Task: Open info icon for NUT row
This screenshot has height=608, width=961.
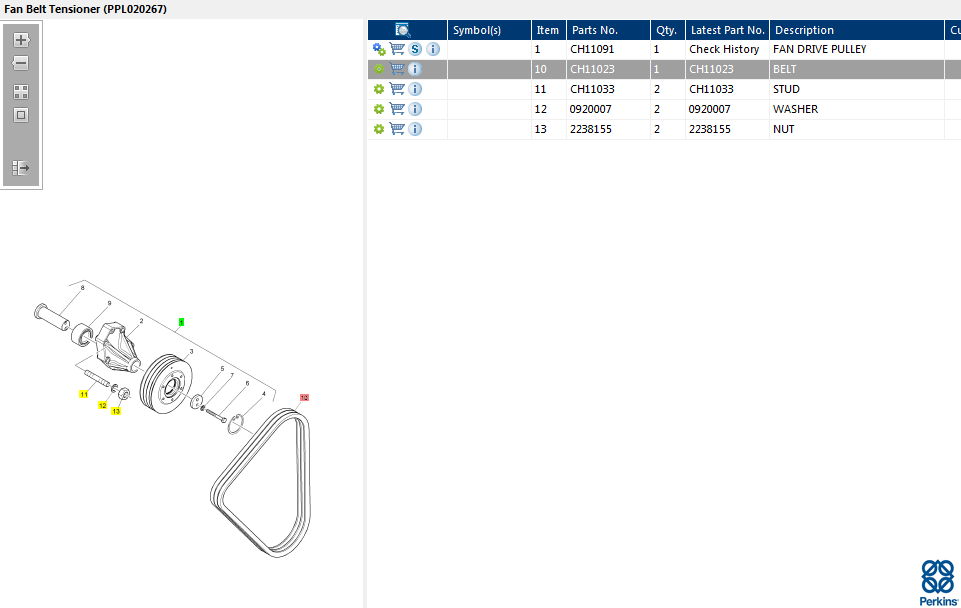Action: click(415, 129)
